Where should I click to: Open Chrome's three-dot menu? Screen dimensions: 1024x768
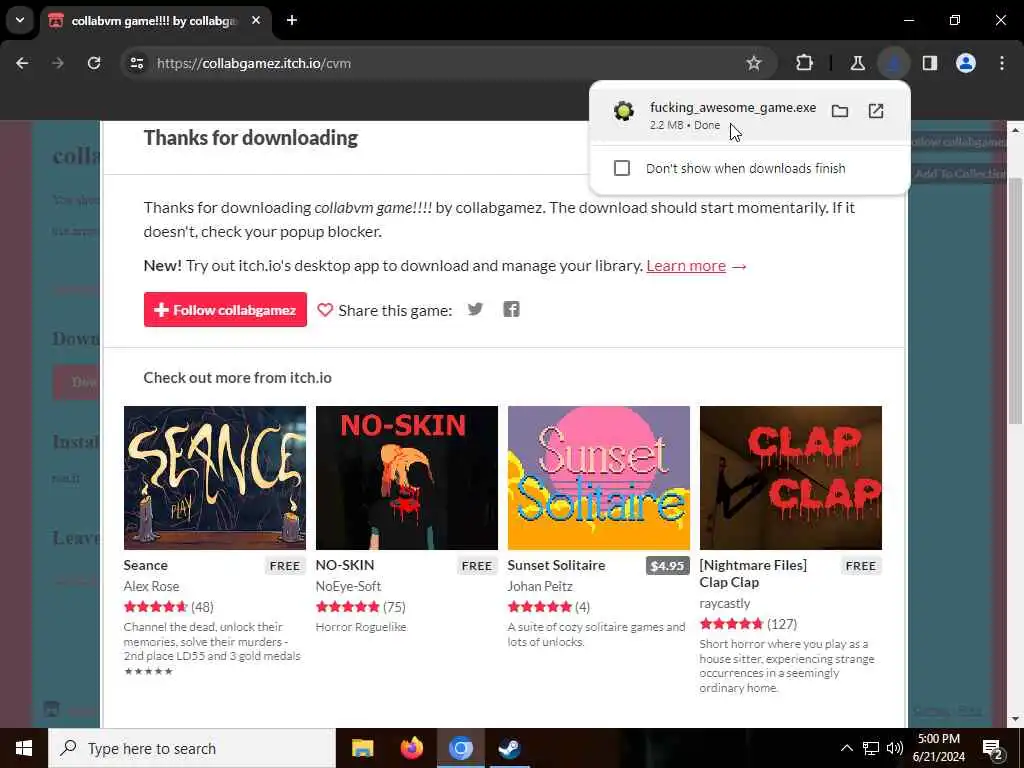[x=1002, y=63]
